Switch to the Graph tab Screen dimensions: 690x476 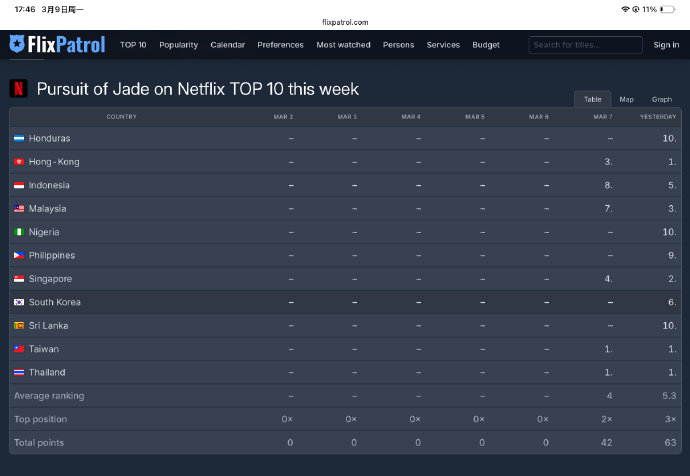(662, 99)
